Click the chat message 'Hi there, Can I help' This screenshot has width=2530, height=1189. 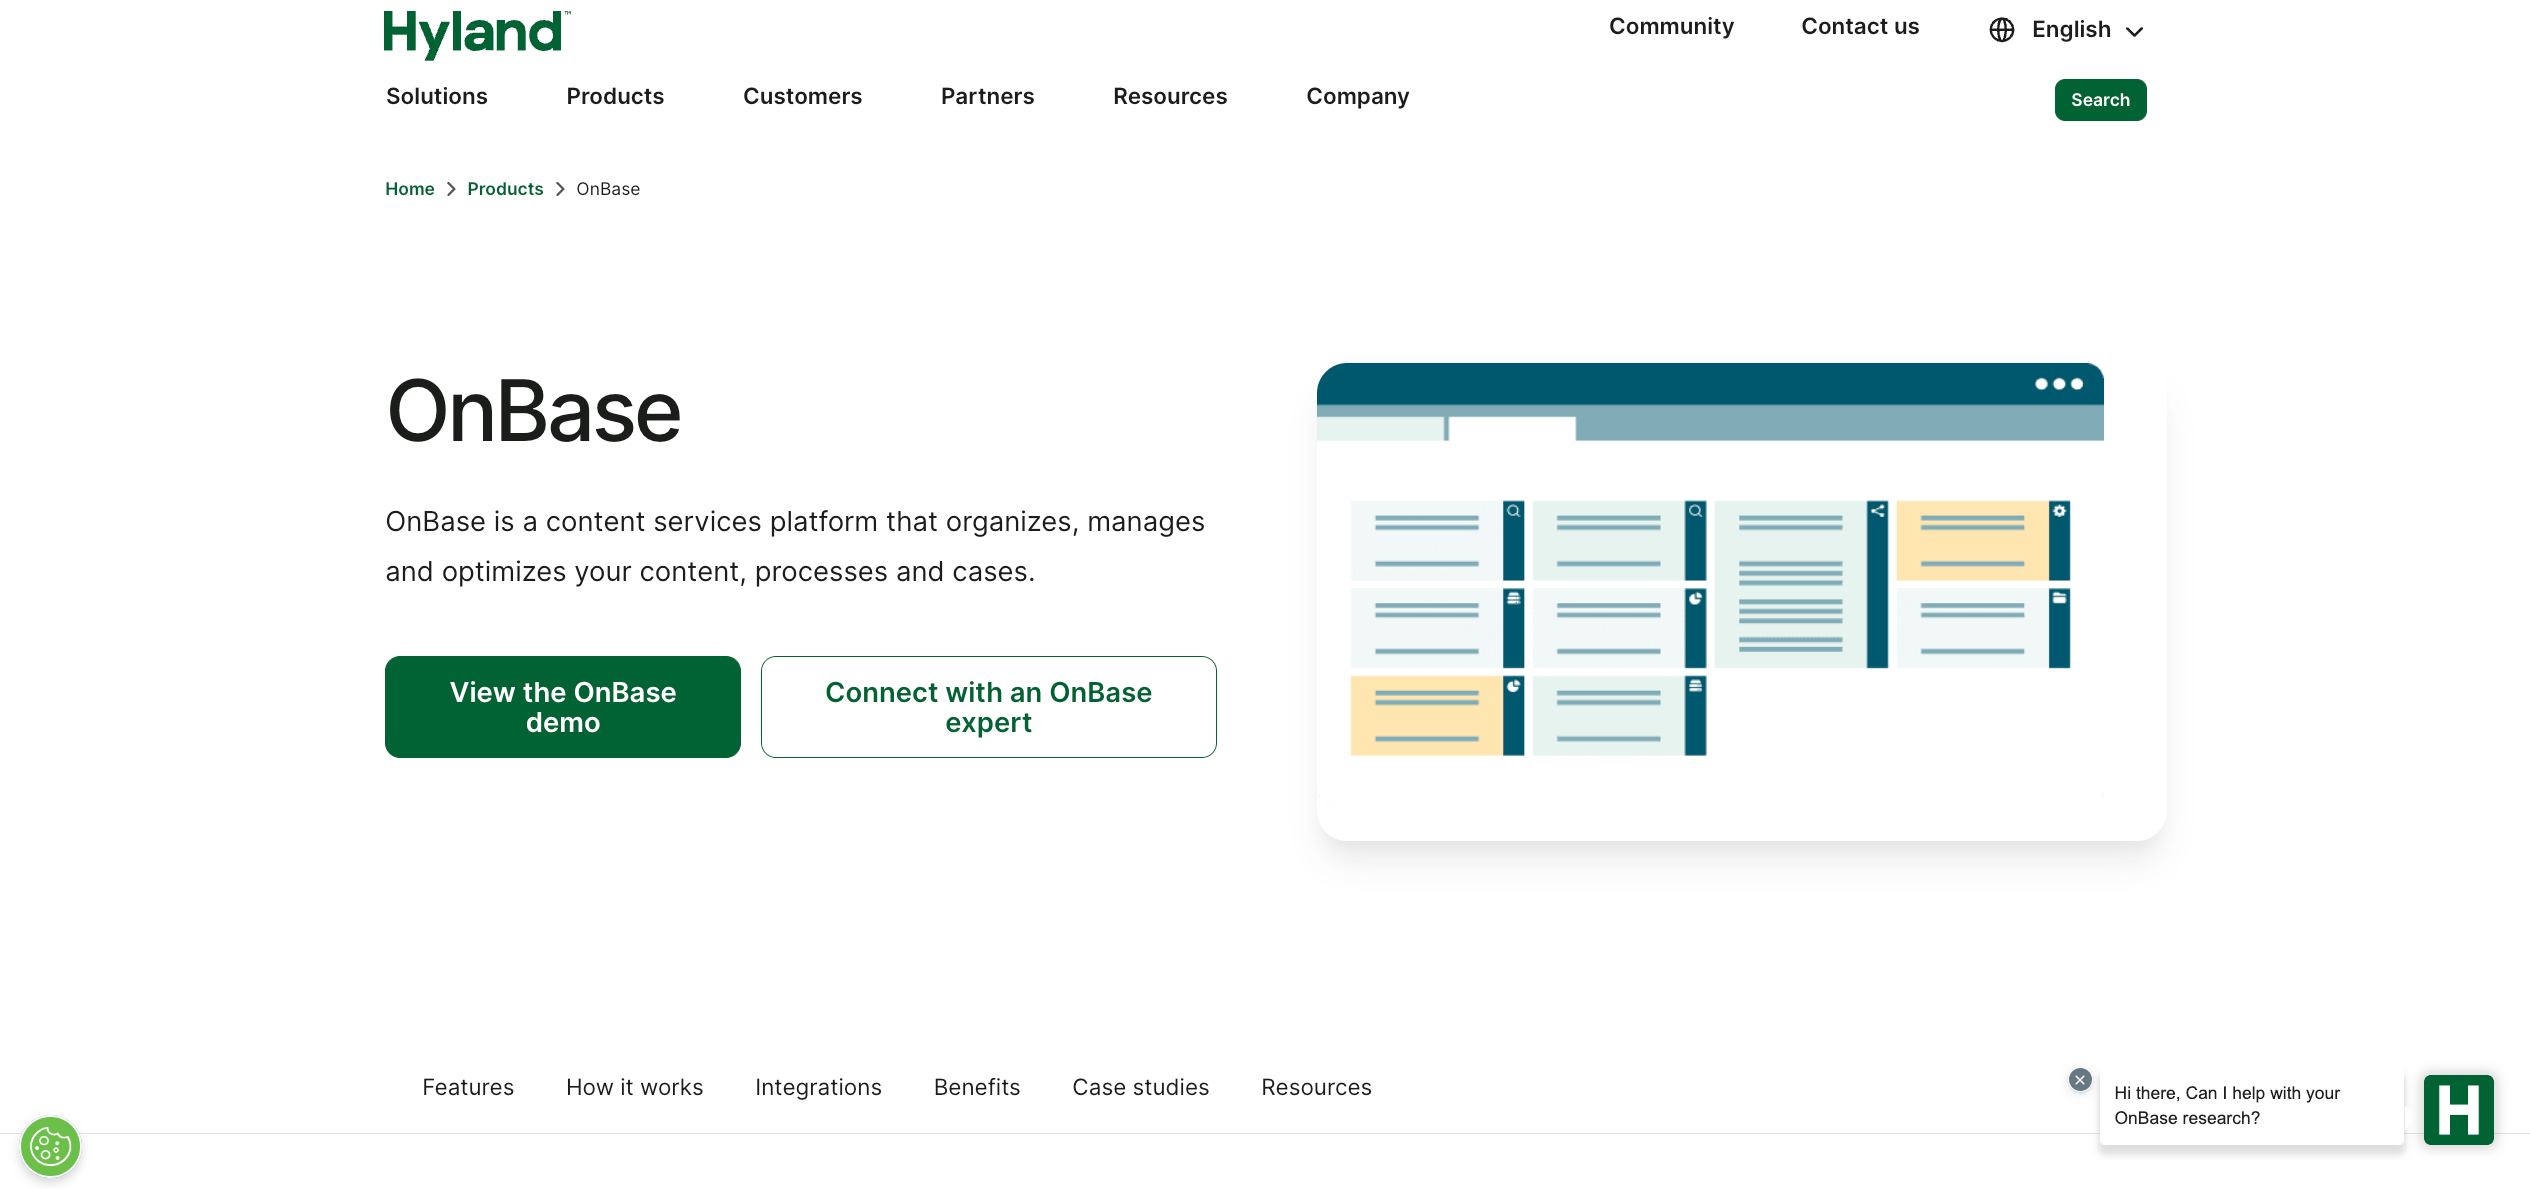[2252, 1106]
